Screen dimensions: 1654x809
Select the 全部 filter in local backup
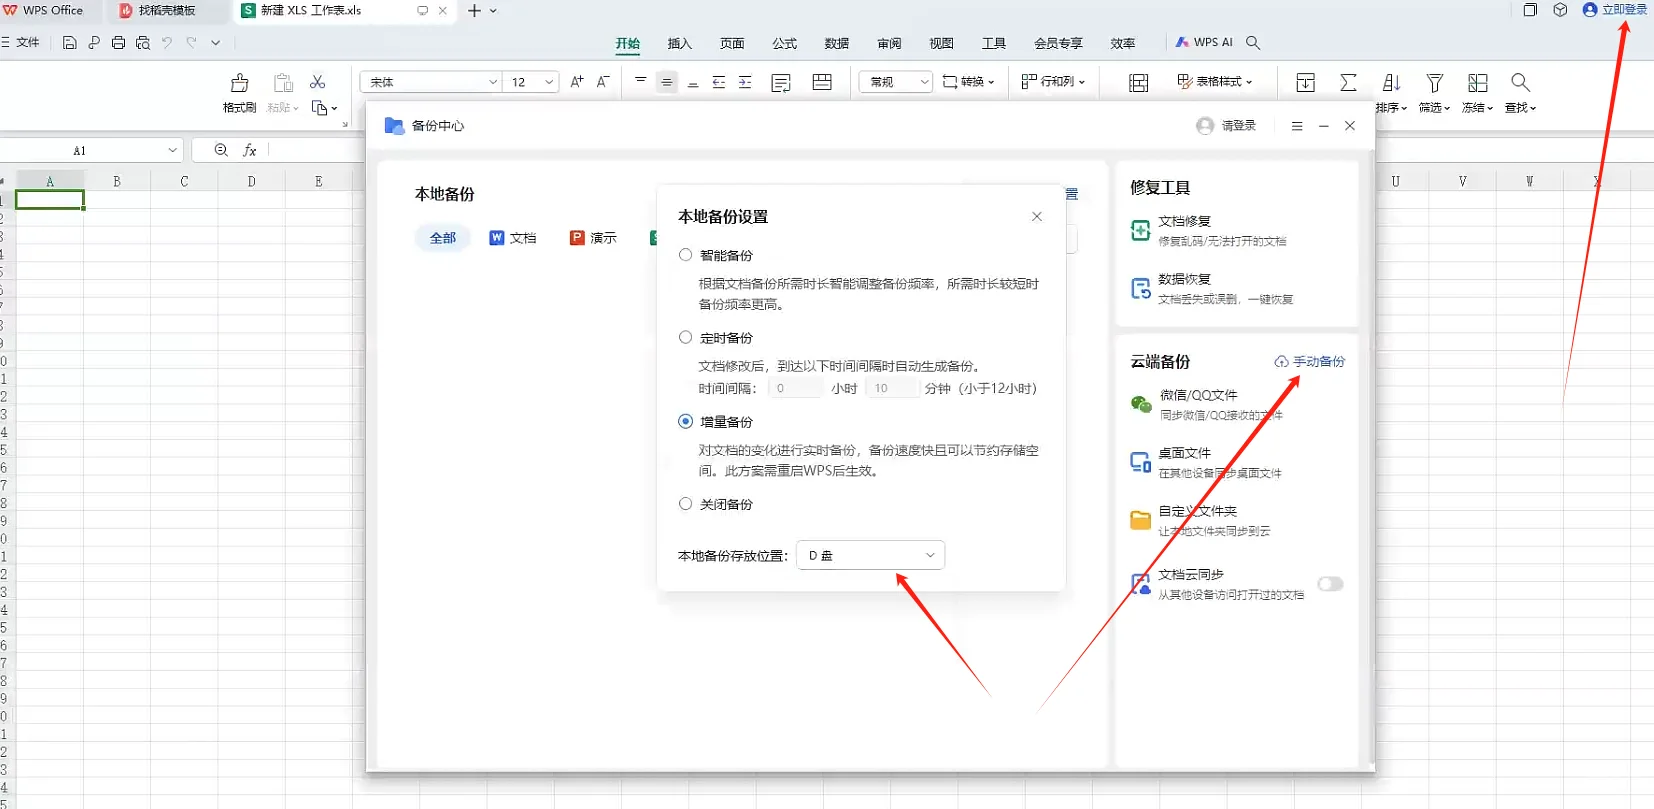tap(443, 238)
